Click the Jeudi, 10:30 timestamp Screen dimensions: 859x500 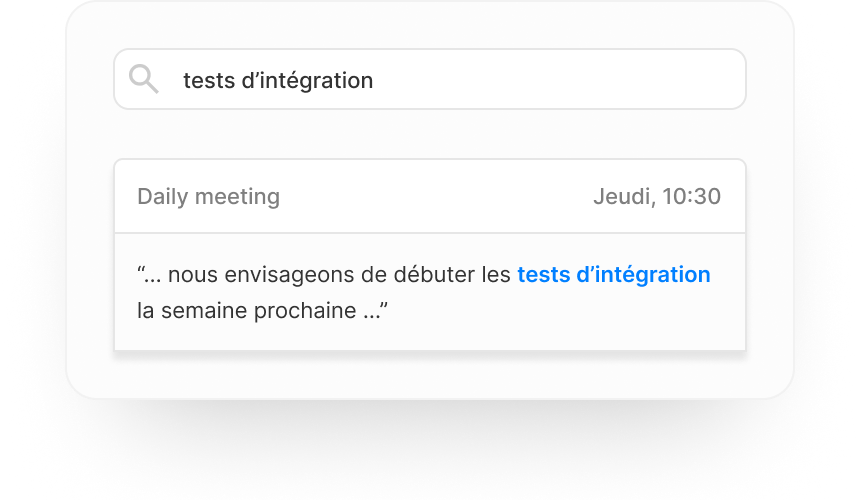[x=657, y=196]
